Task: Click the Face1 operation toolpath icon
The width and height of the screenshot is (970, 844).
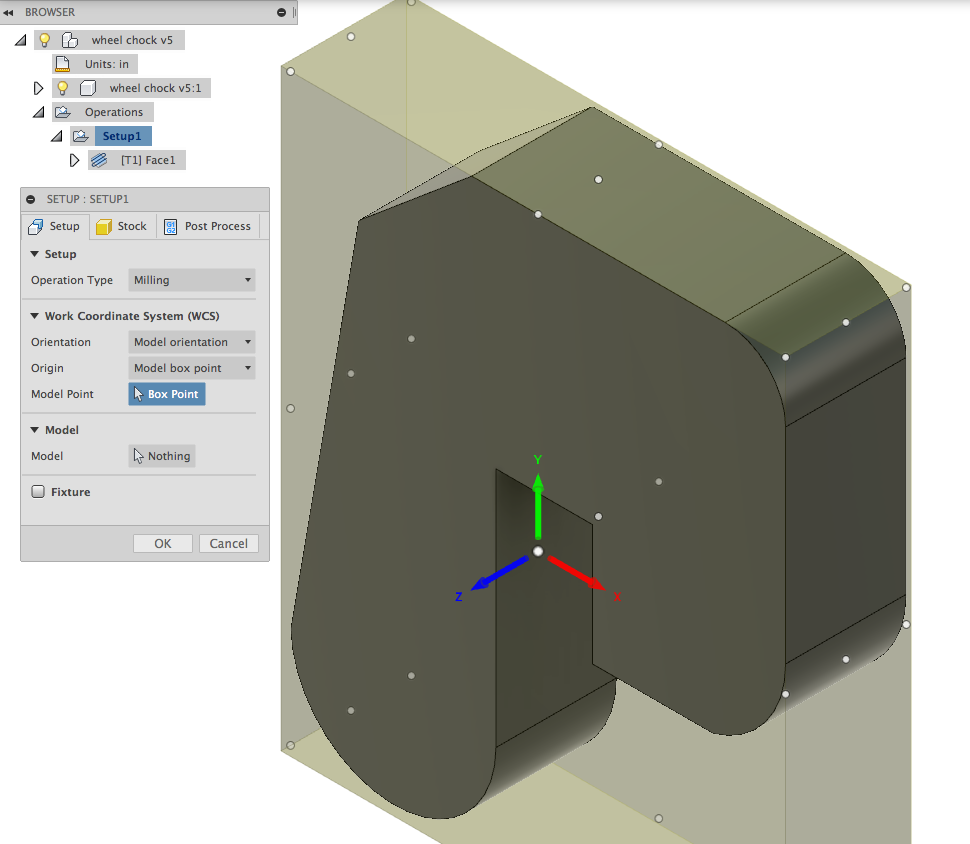Action: (x=98, y=160)
